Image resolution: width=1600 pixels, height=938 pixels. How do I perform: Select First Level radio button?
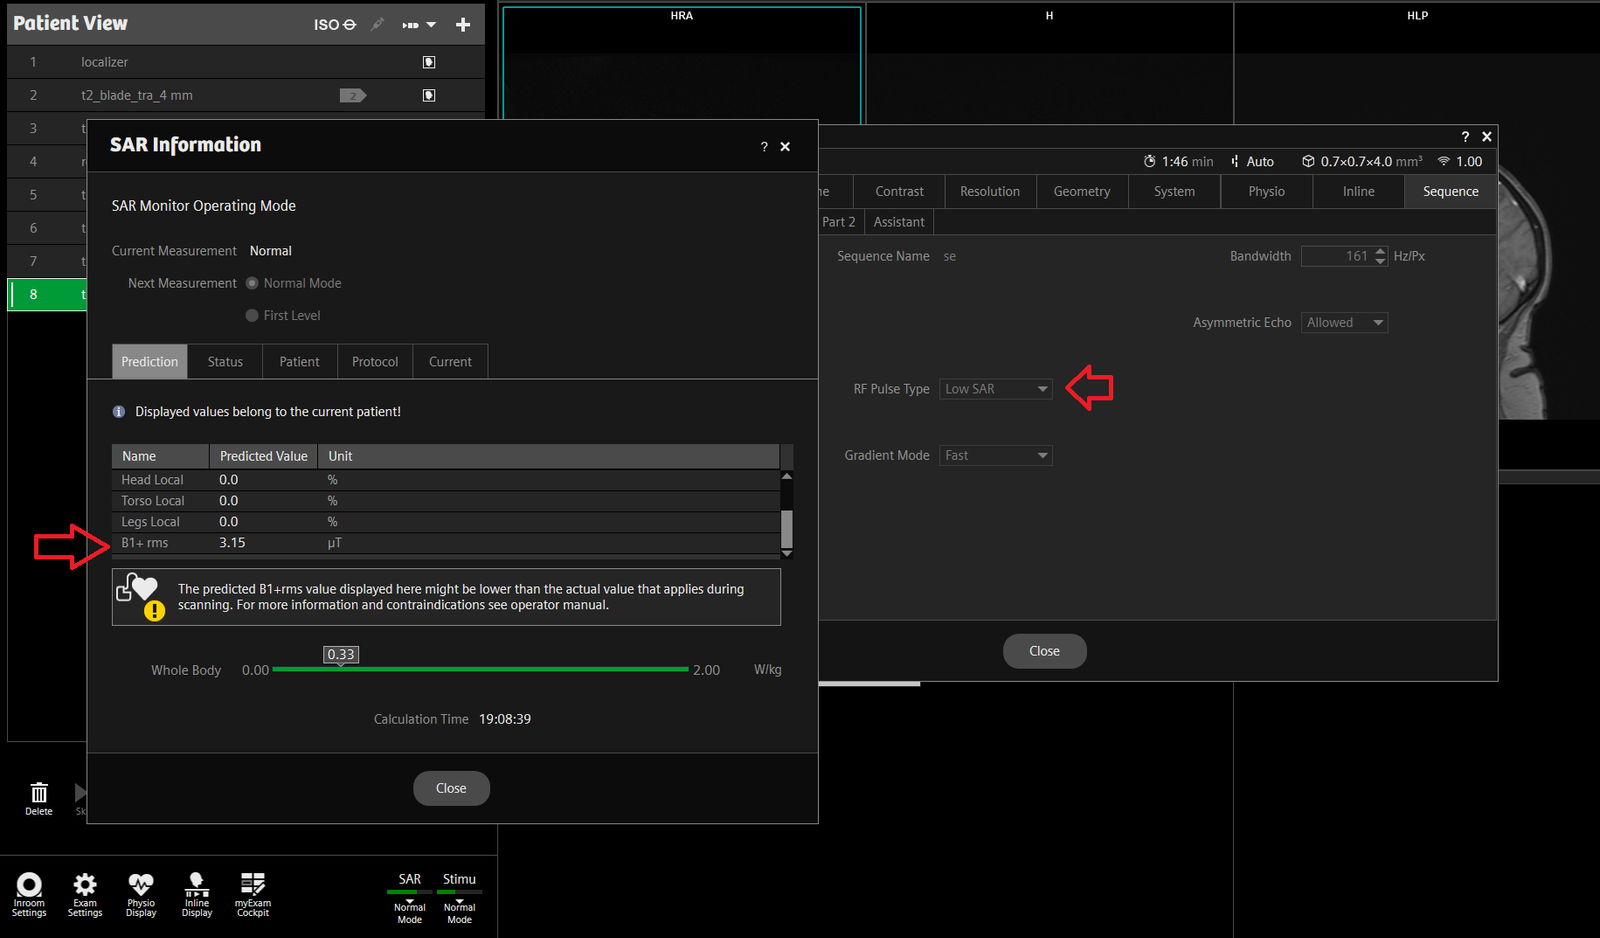tap(252, 316)
